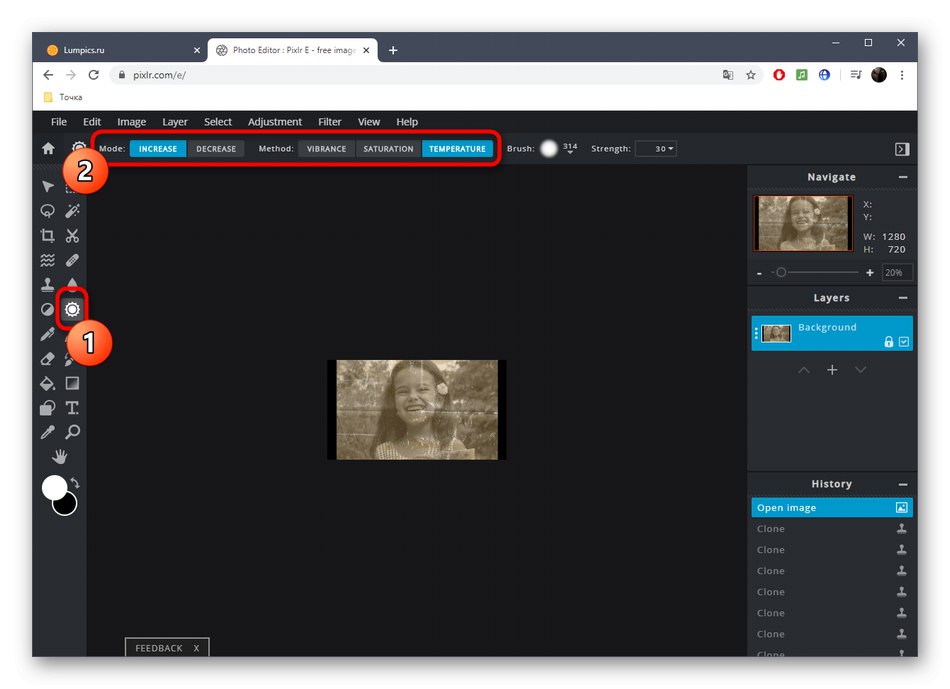The image size is (950, 689).
Task: Reload the page
Action: (93, 75)
